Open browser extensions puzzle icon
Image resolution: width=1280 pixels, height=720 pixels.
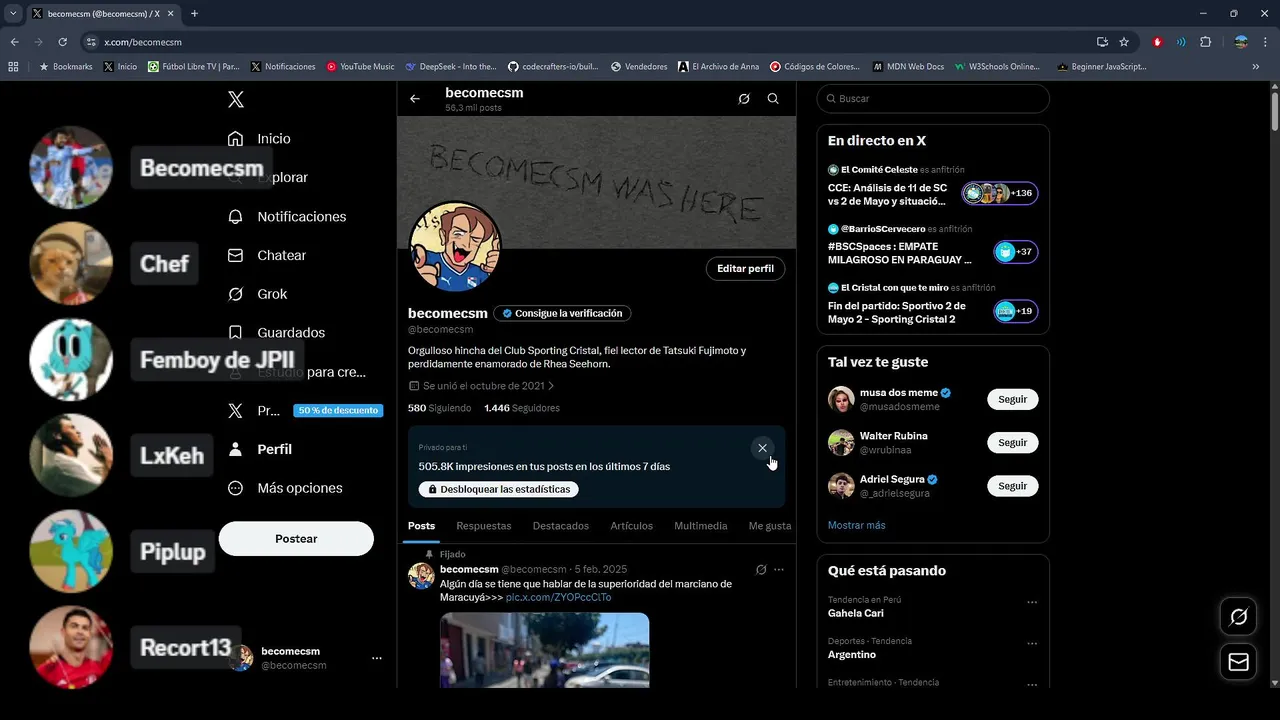1205,42
